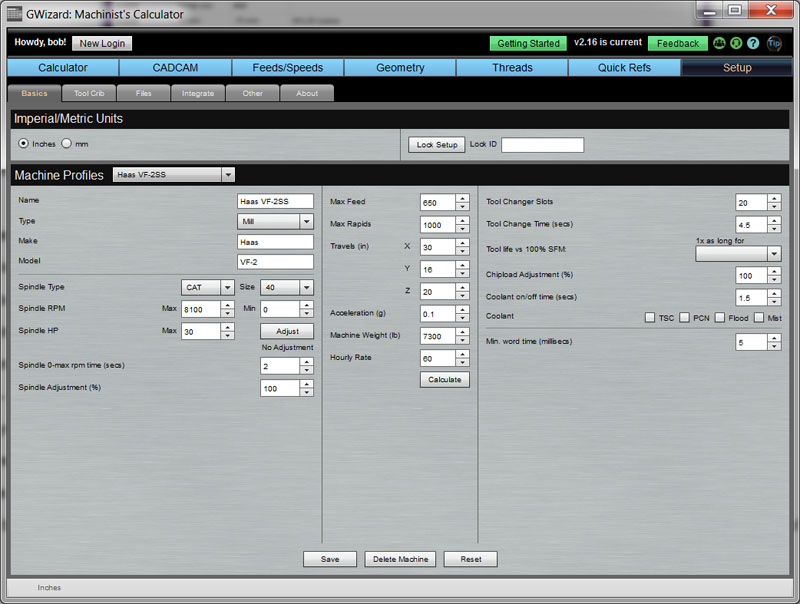Click the round globe icon beside the help icon
This screenshot has height=604, width=800.
pos(735,44)
